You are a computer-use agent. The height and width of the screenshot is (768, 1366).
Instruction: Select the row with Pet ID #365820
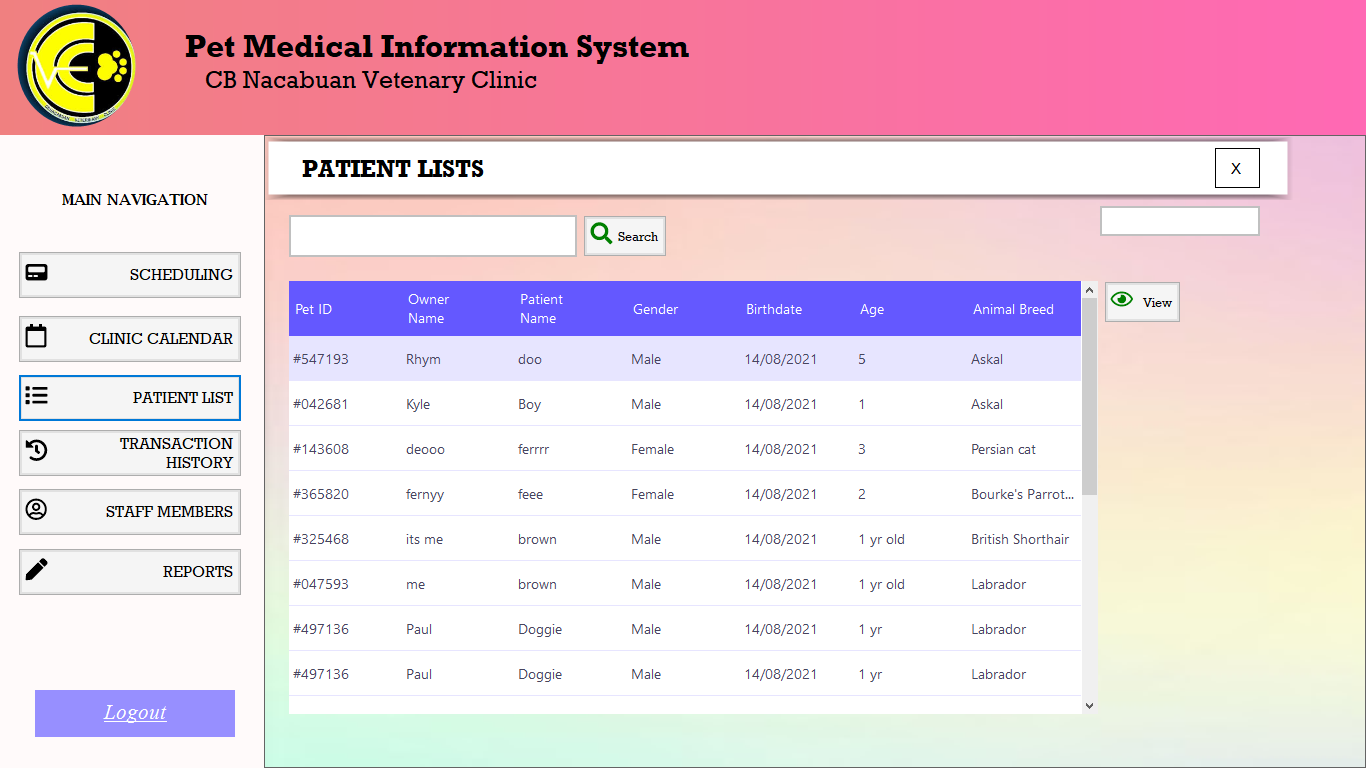pyautogui.click(x=685, y=494)
